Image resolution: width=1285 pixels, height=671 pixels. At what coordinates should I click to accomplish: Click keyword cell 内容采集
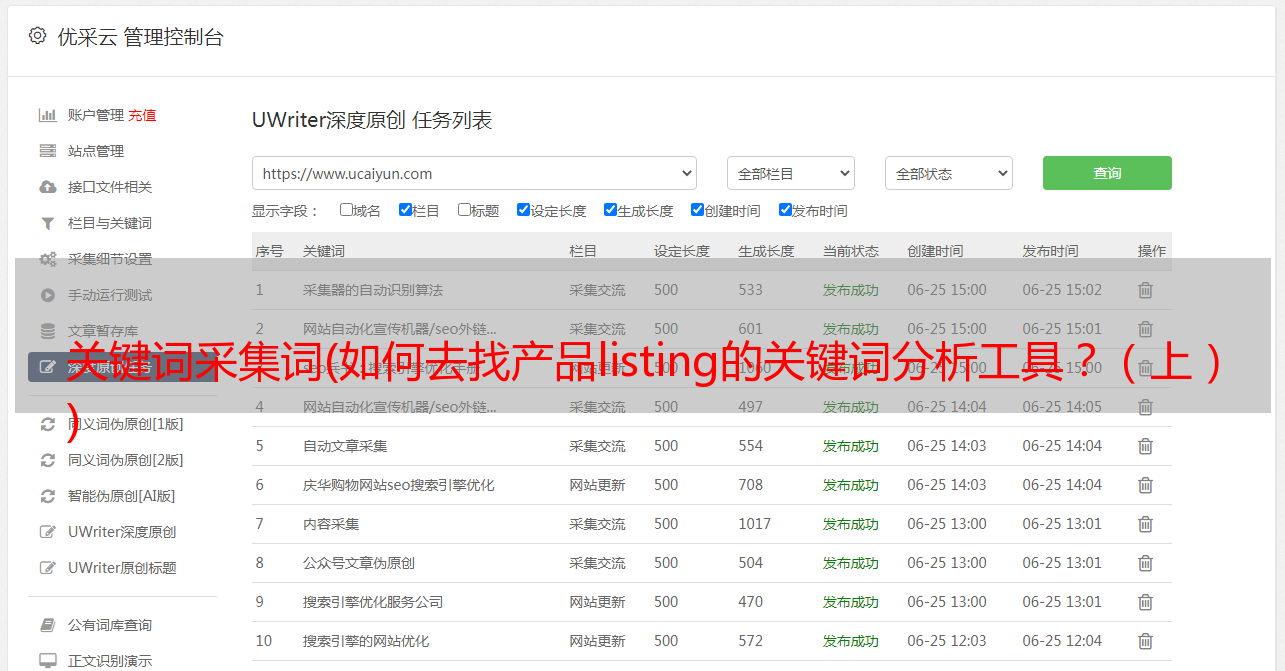tap(331, 524)
